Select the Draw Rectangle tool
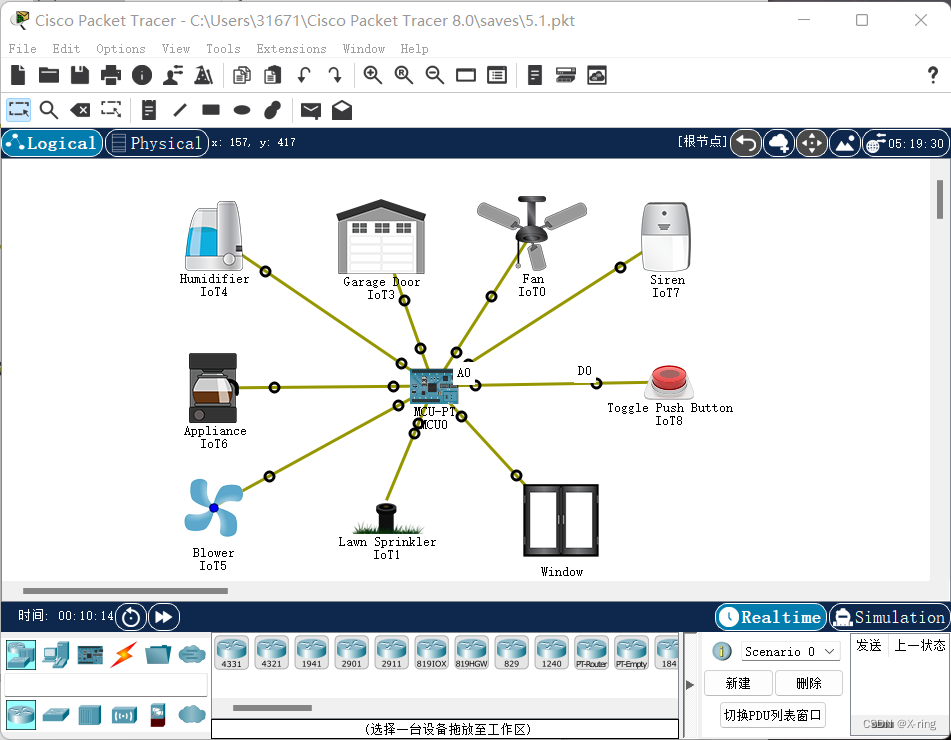The width and height of the screenshot is (951, 740). (211, 110)
